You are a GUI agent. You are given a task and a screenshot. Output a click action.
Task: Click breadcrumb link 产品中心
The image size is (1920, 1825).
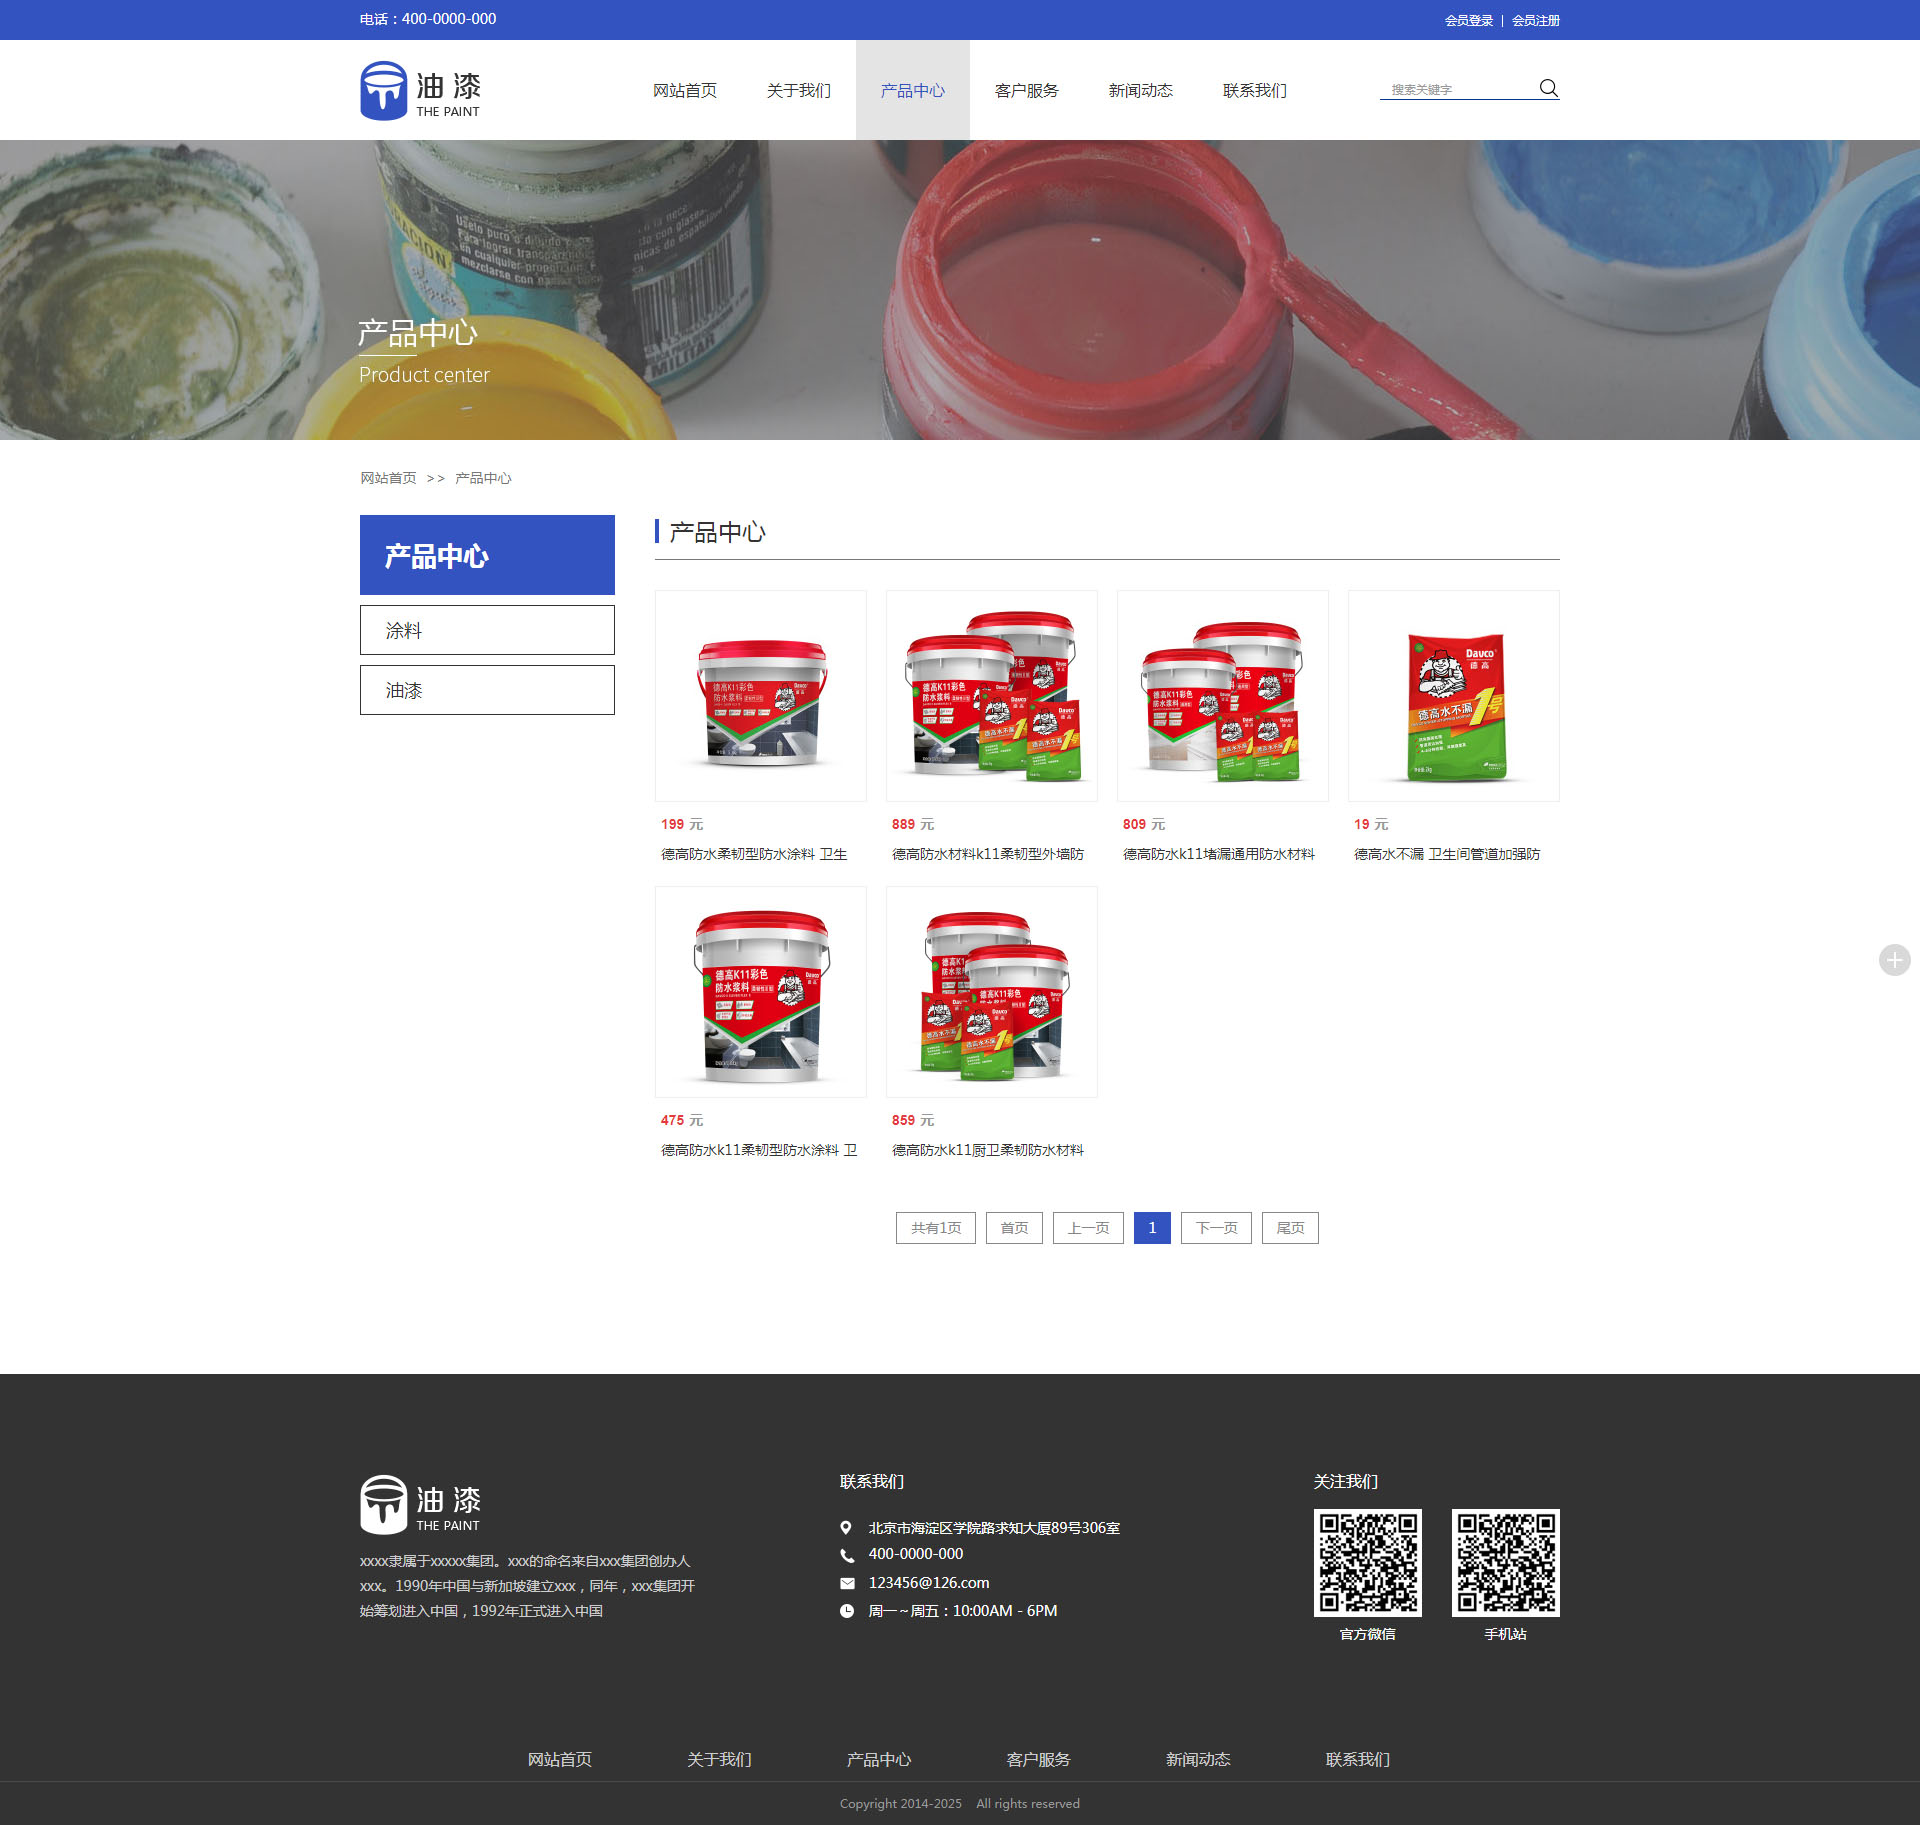pos(483,478)
